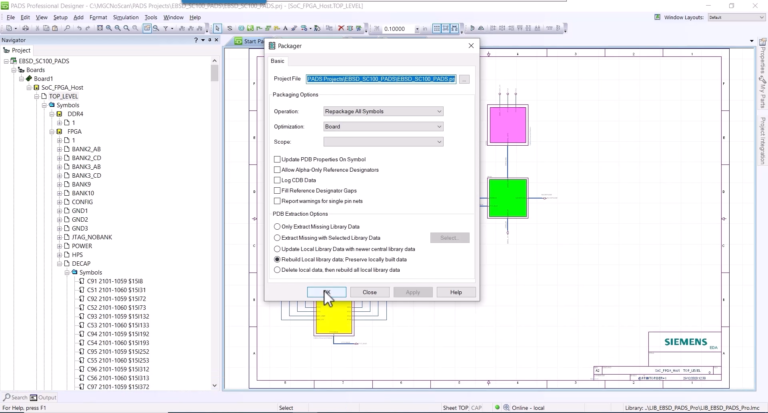Click the Print toolbar icon

point(25,28)
